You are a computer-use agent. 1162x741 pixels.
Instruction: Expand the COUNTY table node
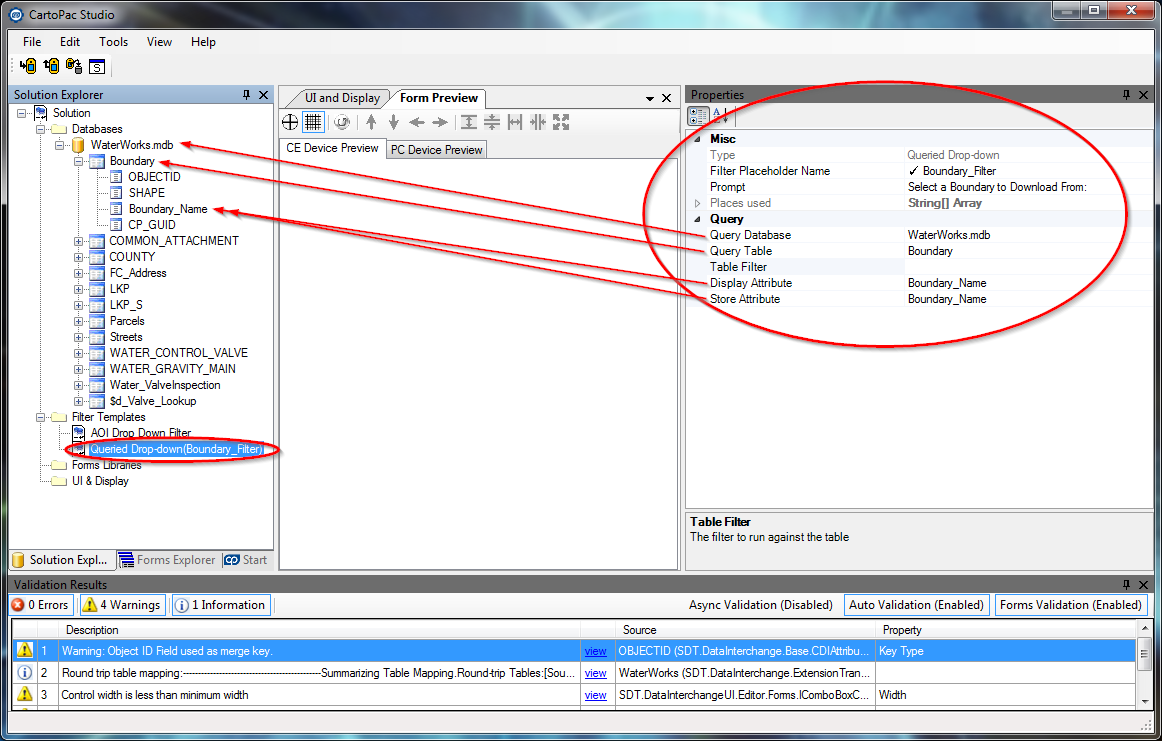78,257
